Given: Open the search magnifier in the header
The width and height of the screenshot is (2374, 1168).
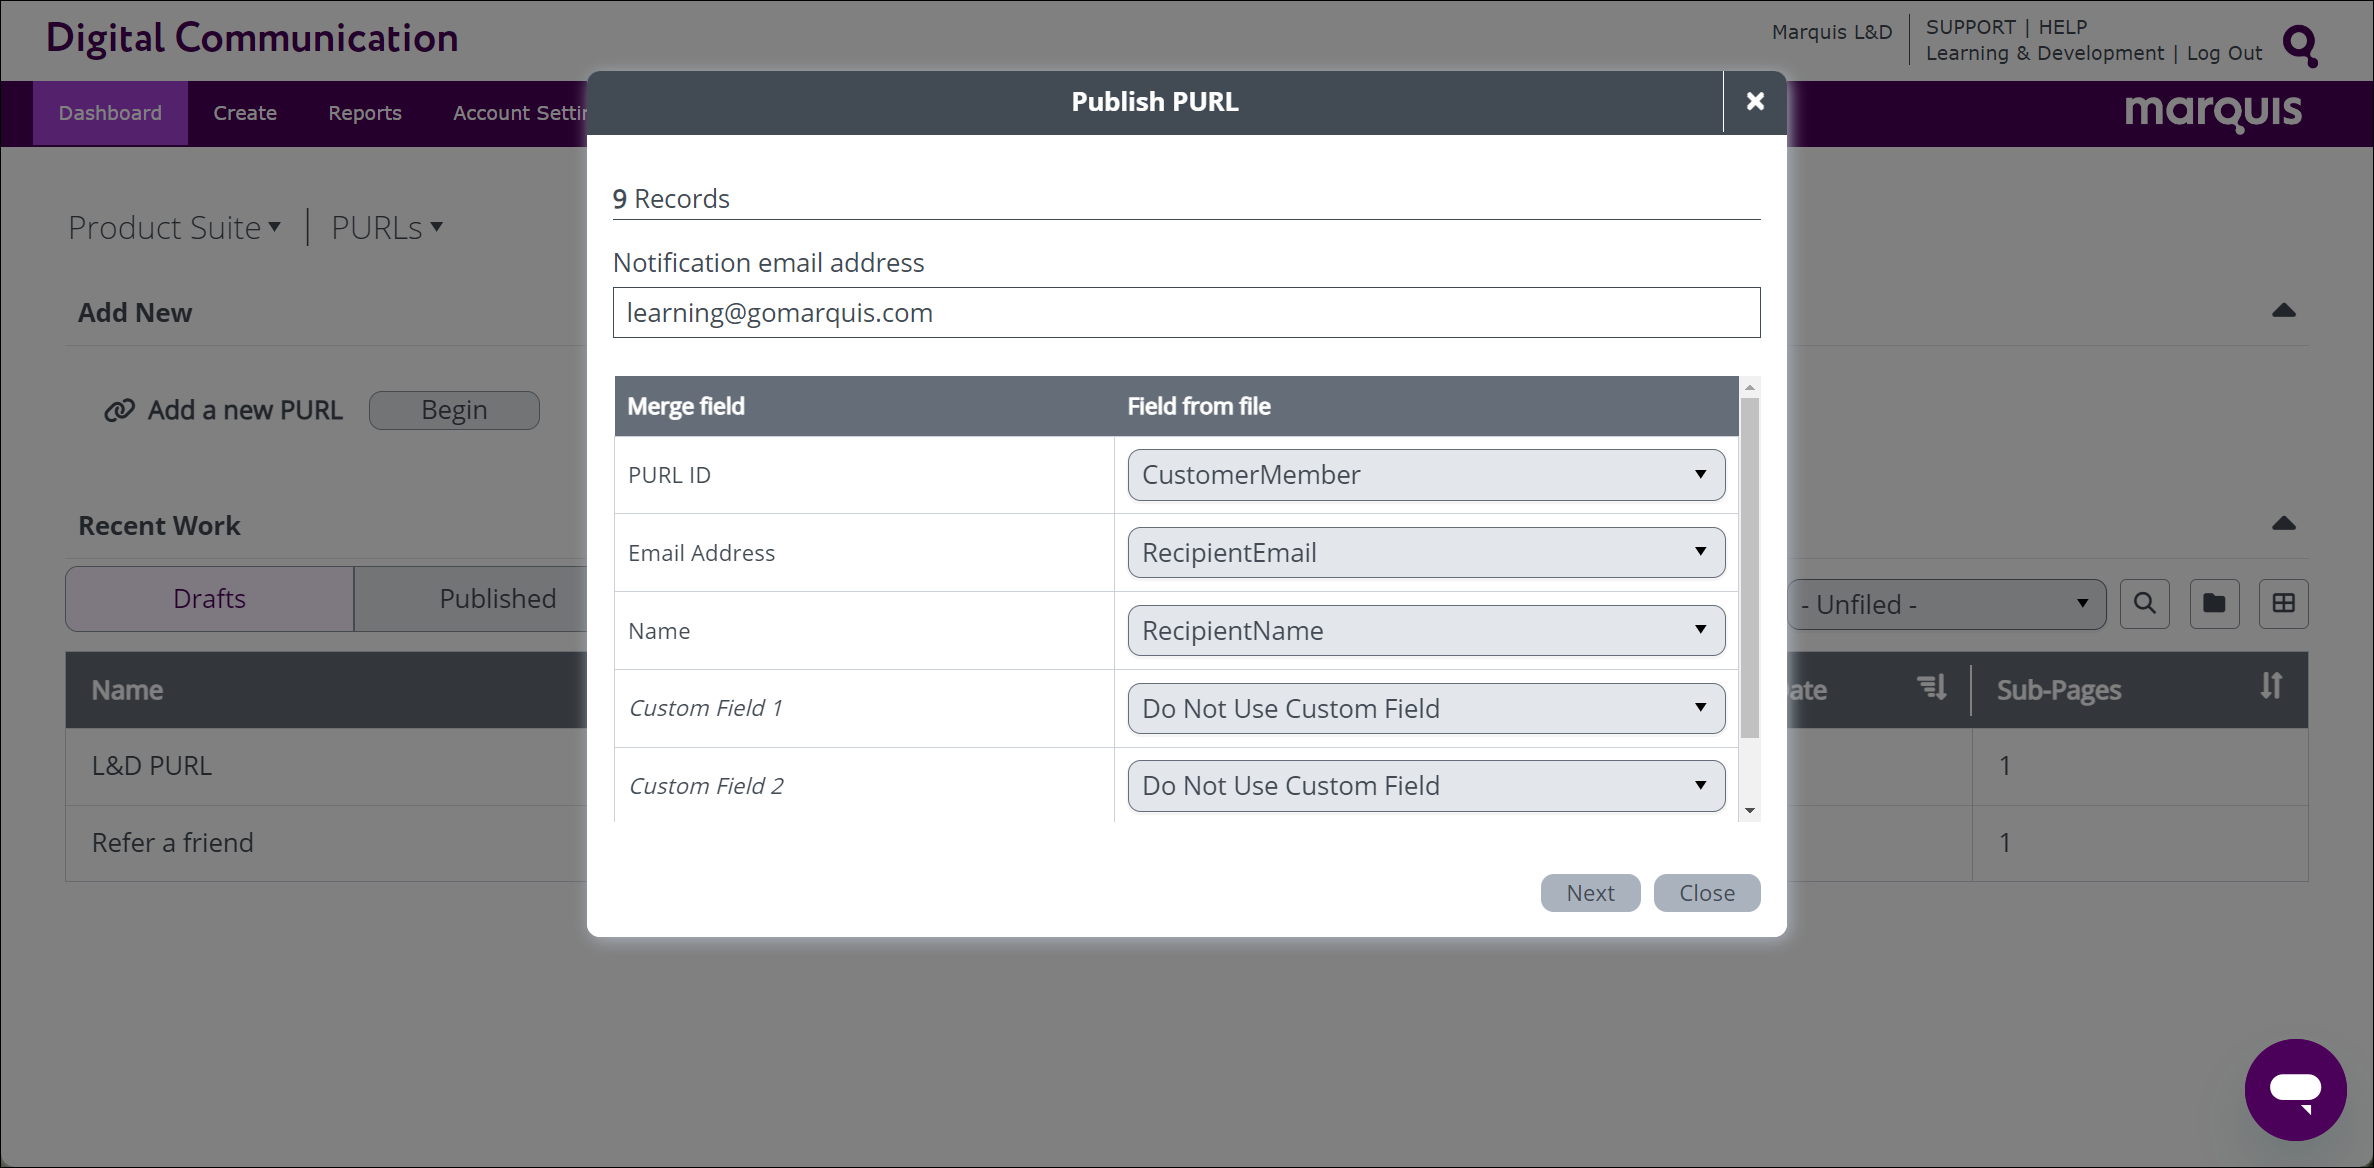Looking at the screenshot, I should (2301, 45).
